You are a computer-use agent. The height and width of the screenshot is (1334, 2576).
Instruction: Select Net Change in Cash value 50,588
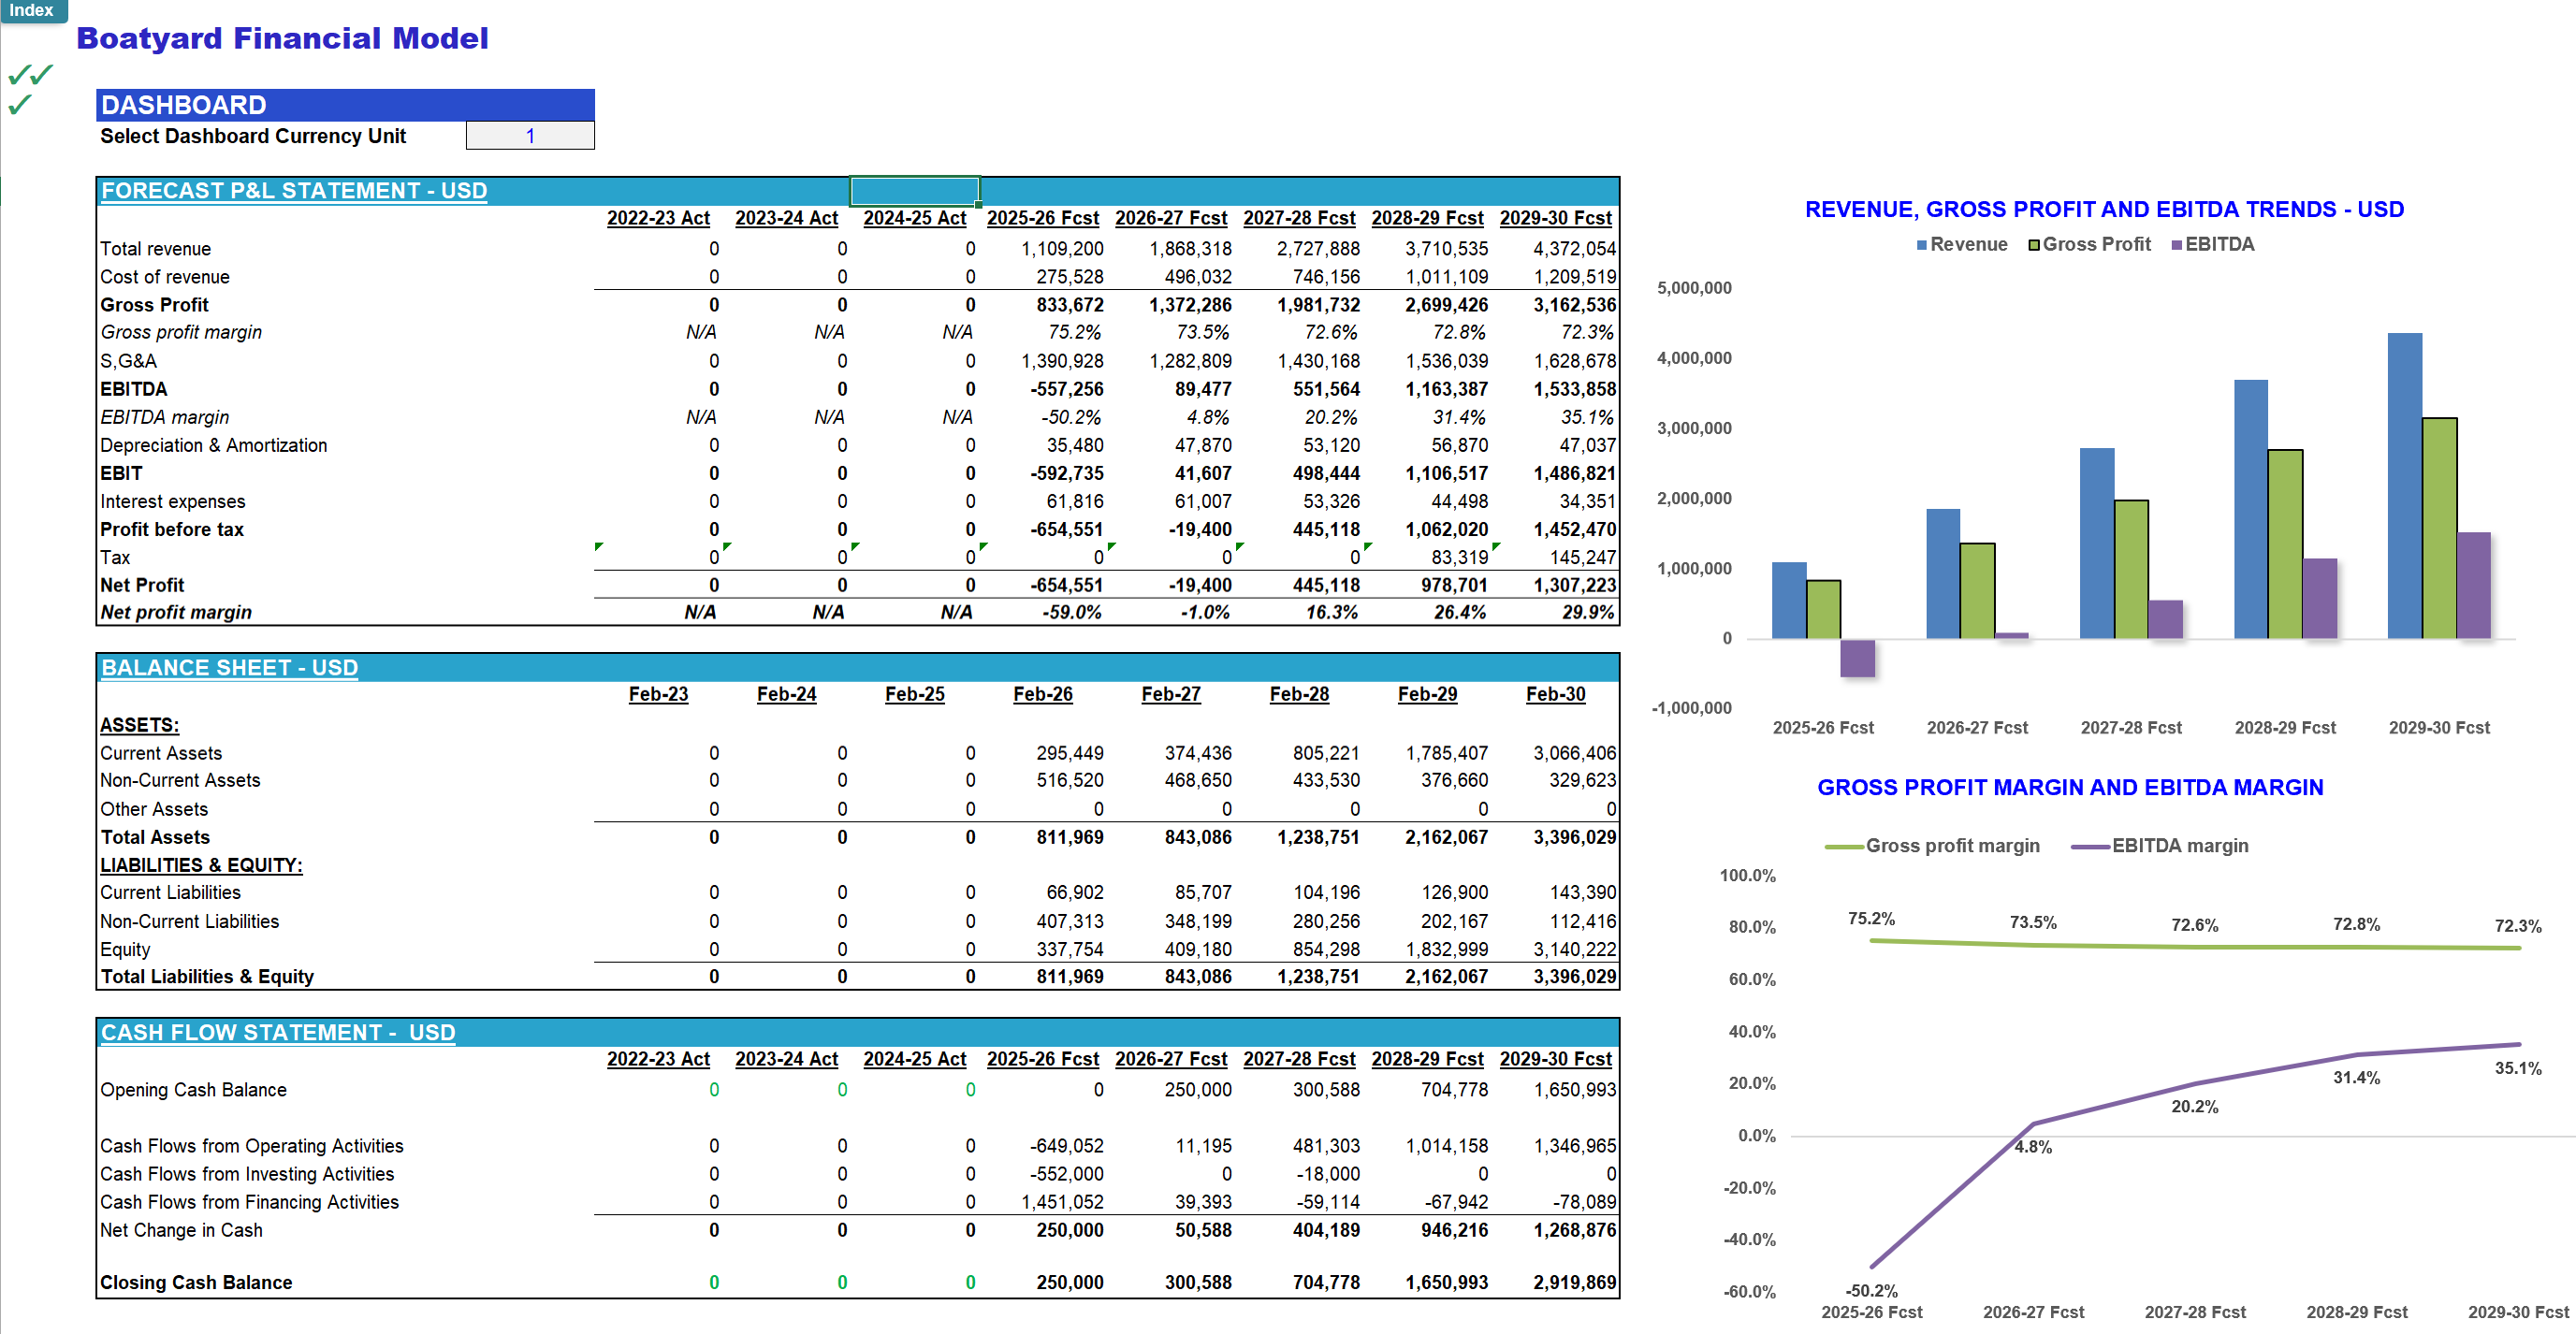(1203, 1230)
